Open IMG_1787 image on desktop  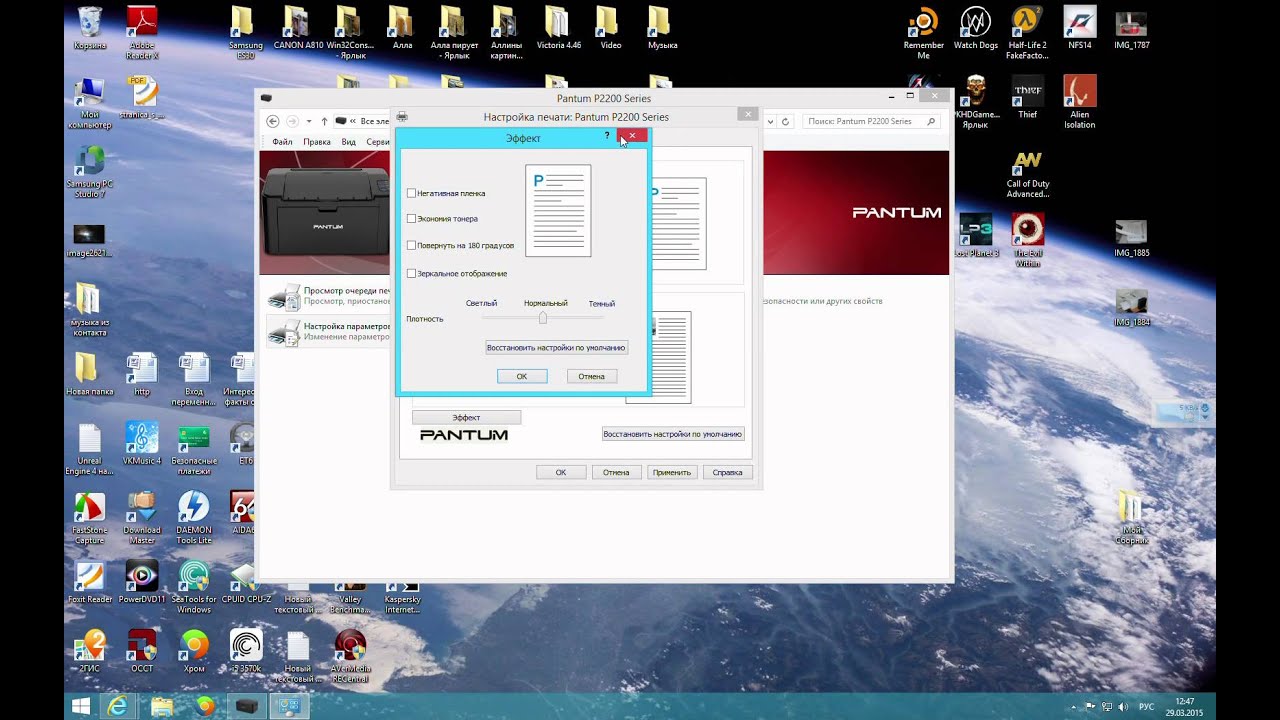1131,28
